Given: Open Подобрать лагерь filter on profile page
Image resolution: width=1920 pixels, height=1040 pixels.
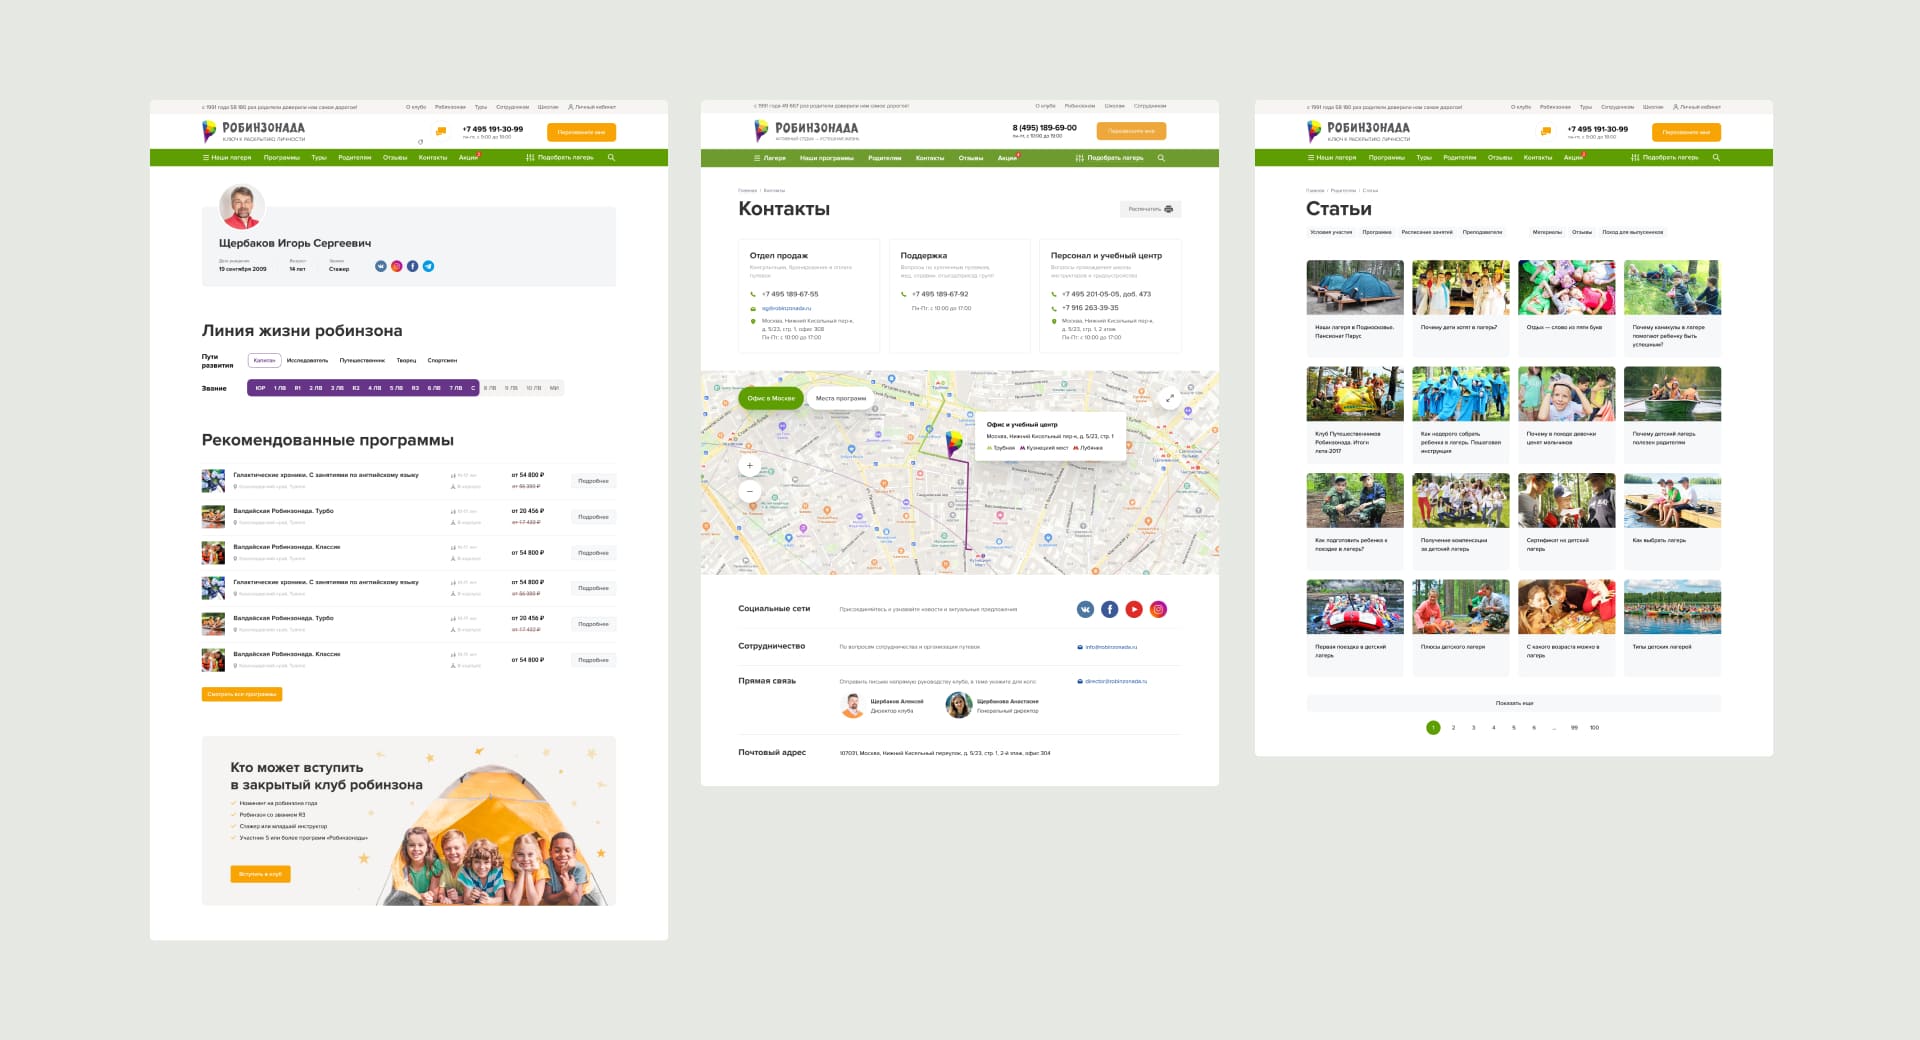Looking at the screenshot, I should pyautogui.click(x=560, y=157).
